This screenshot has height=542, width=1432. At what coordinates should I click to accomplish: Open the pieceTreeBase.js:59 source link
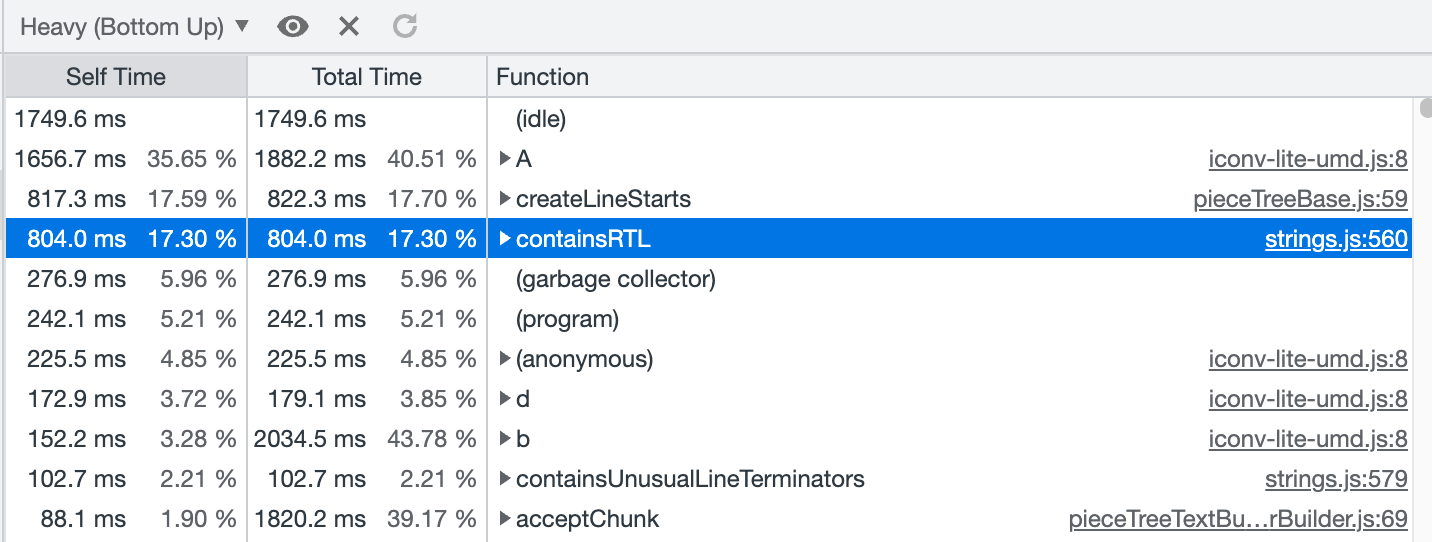(1300, 199)
